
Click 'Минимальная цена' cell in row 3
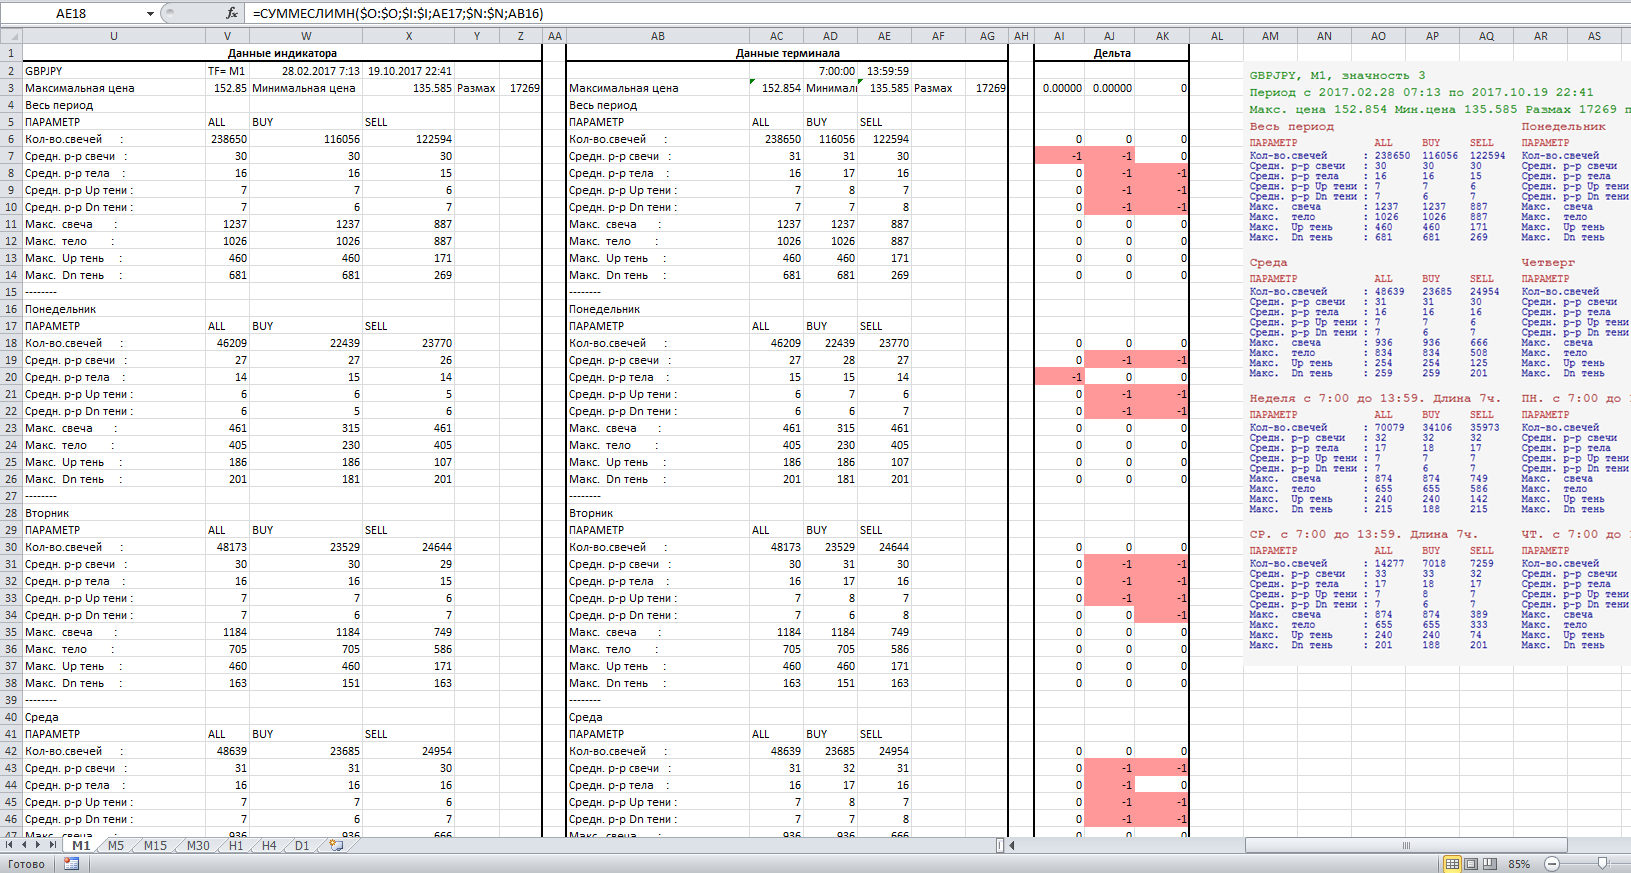(x=306, y=88)
